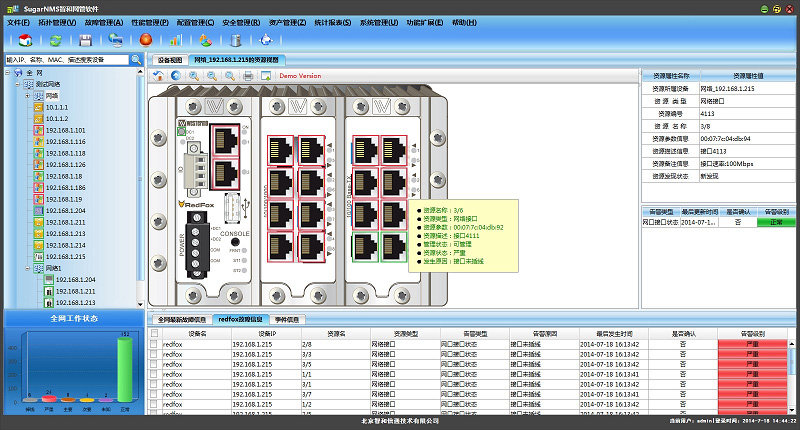Click the globe with monitor toolbar icon
This screenshot has width=800, height=430.
click(116, 40)
